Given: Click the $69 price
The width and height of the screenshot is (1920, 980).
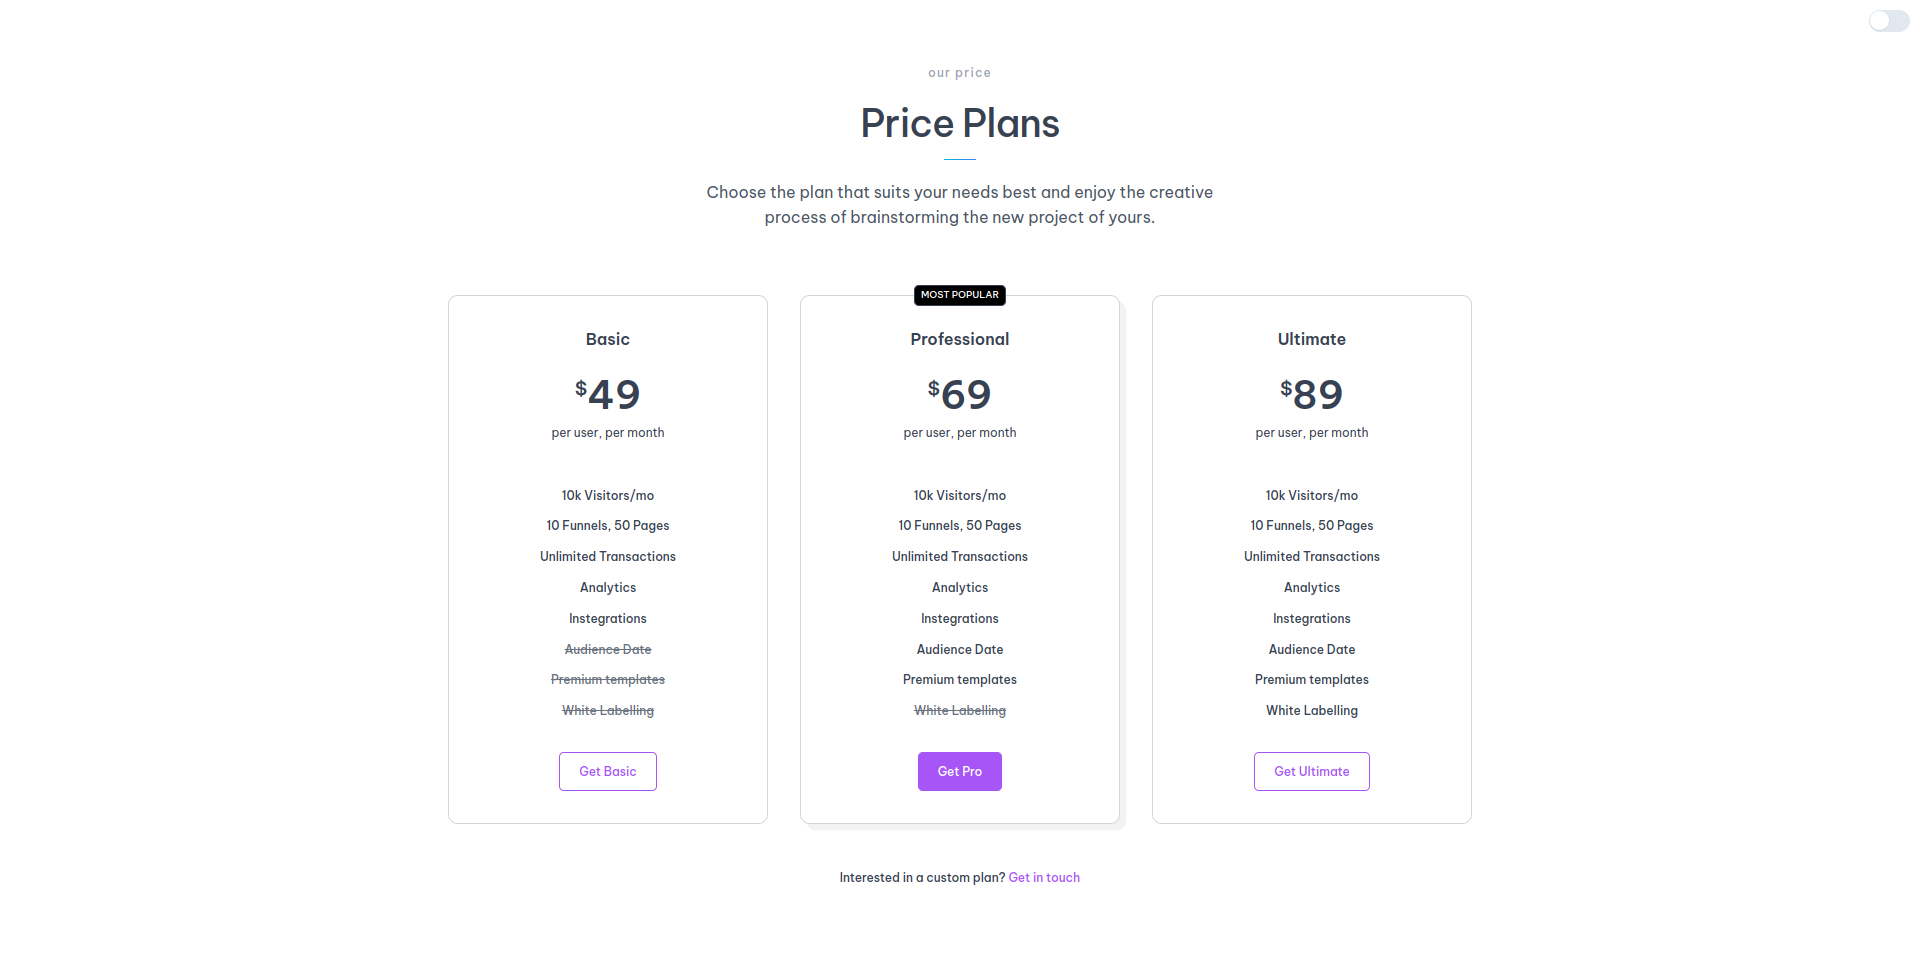Looking at the screenshot, I should pos(959,394).
